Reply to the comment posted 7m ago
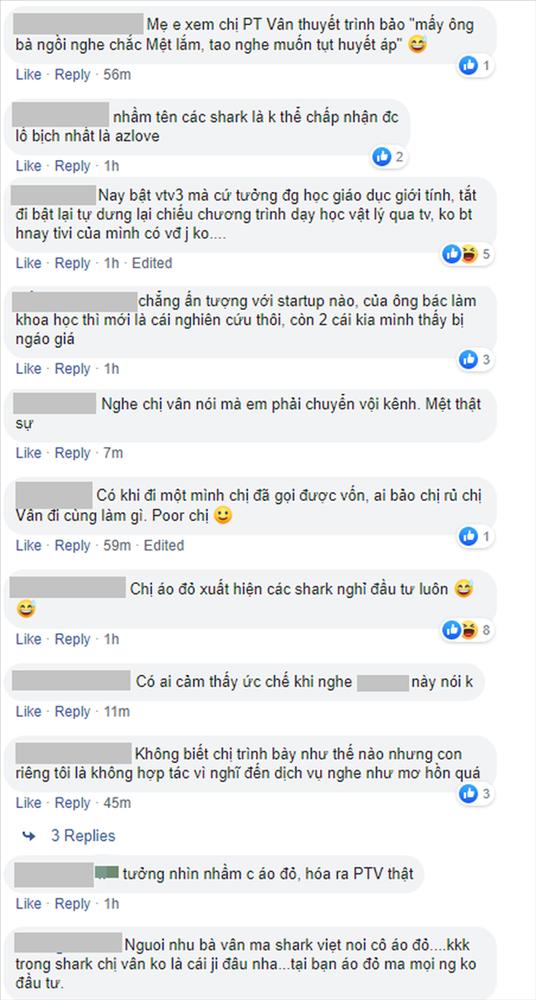Image resolution: width=536 pixels, height=1000 pixels. [x=72, y=453]
